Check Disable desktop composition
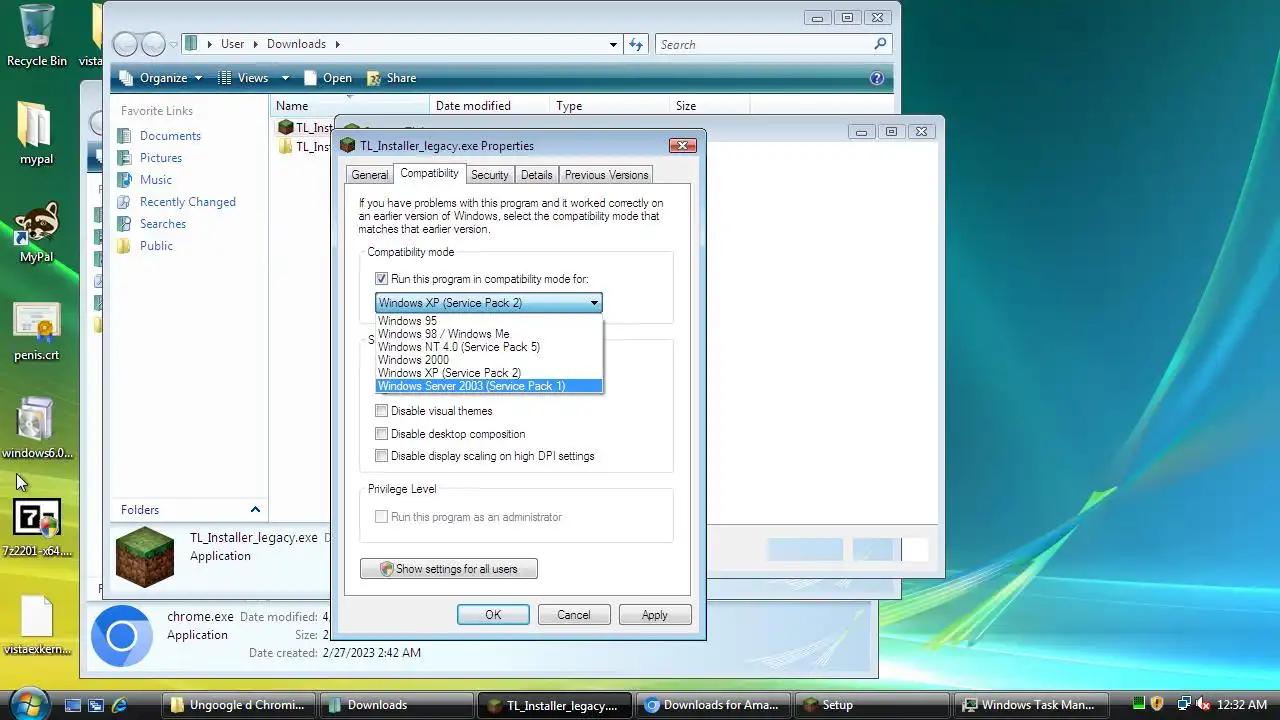1280x720 pixels. click(381, 434)
